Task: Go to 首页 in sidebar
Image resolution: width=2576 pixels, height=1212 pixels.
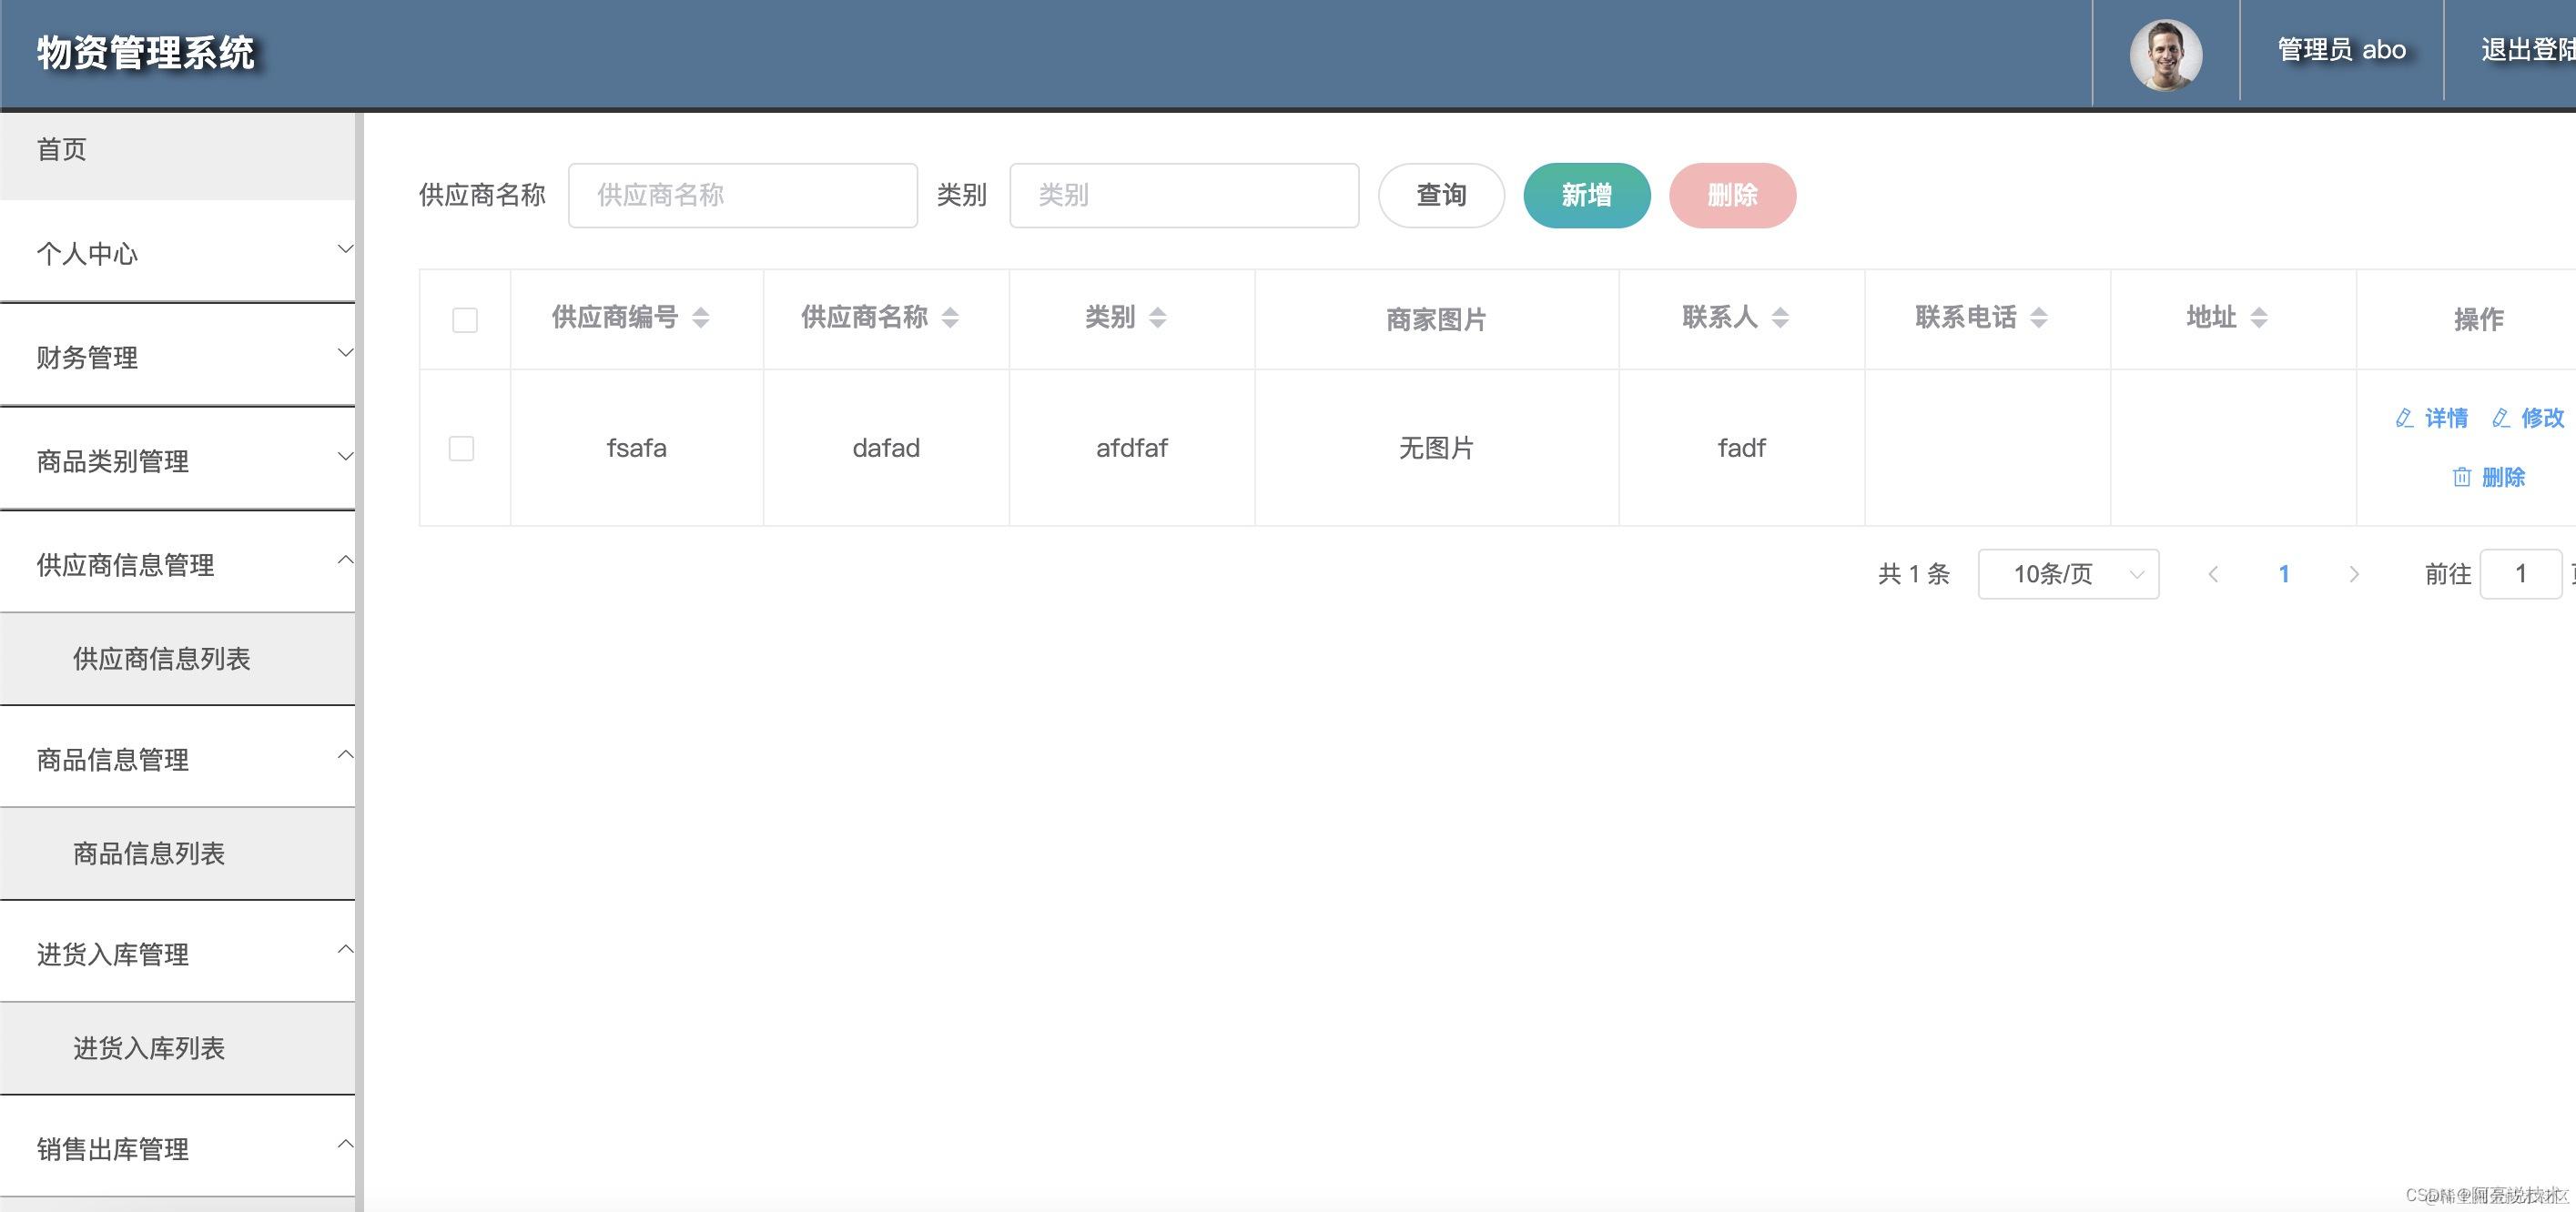Action: (62, 150)
